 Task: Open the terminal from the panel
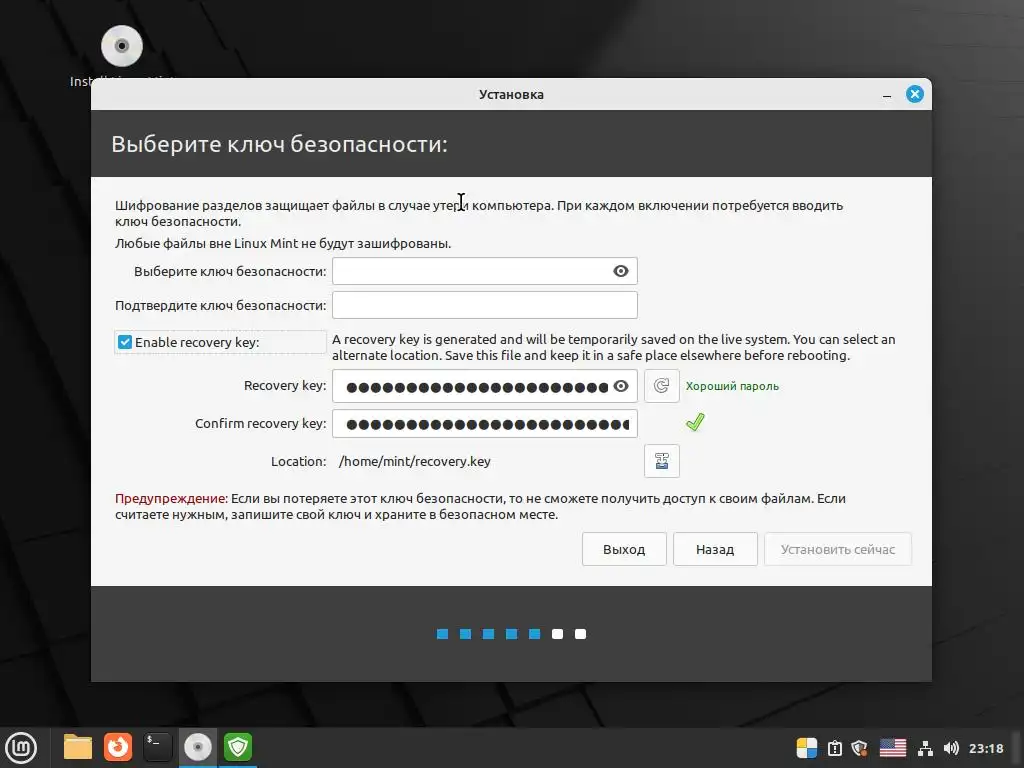coord(157,747)
